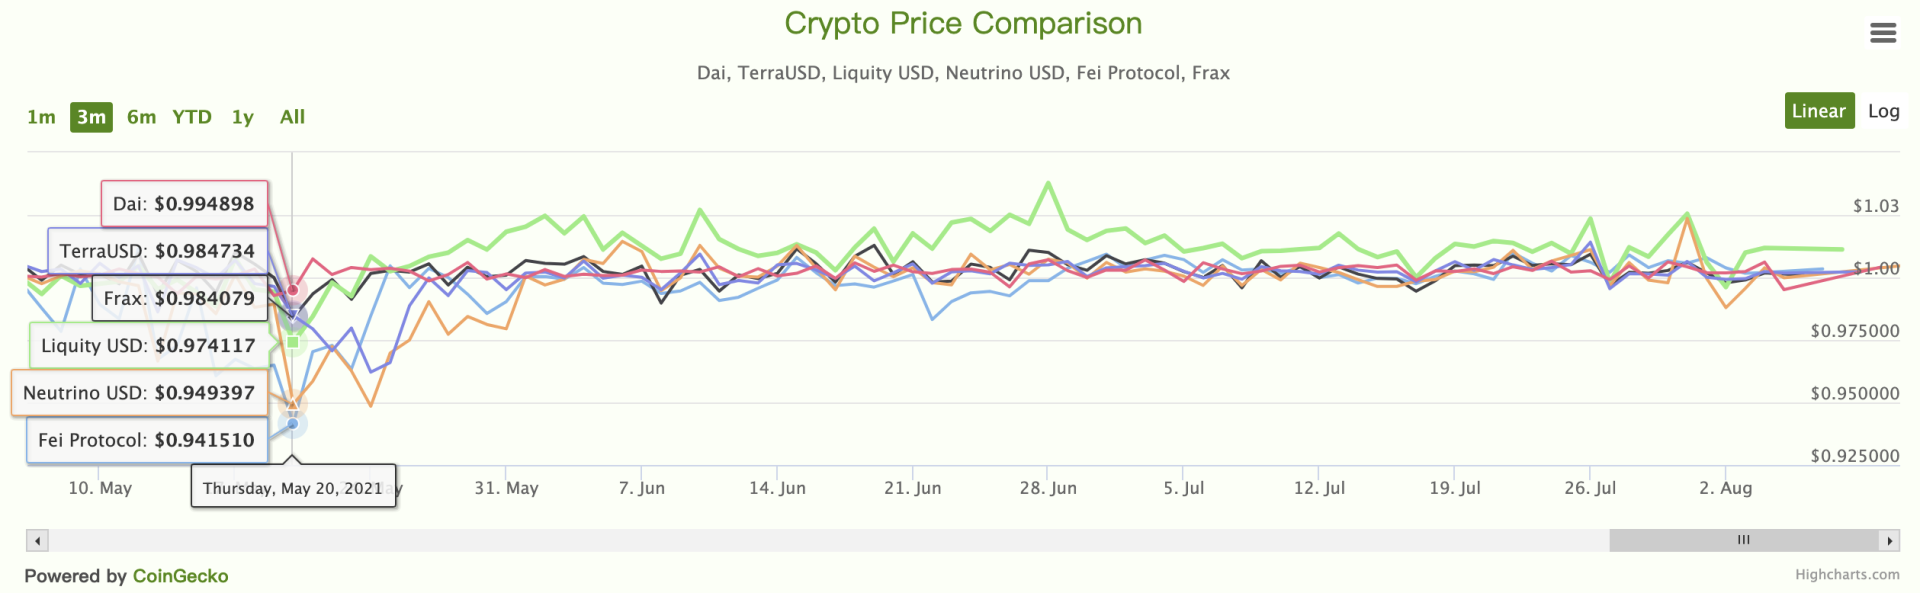Click the Liquity USD square marker
Screen dimensions: 1920x593
[x=293, y=342]
